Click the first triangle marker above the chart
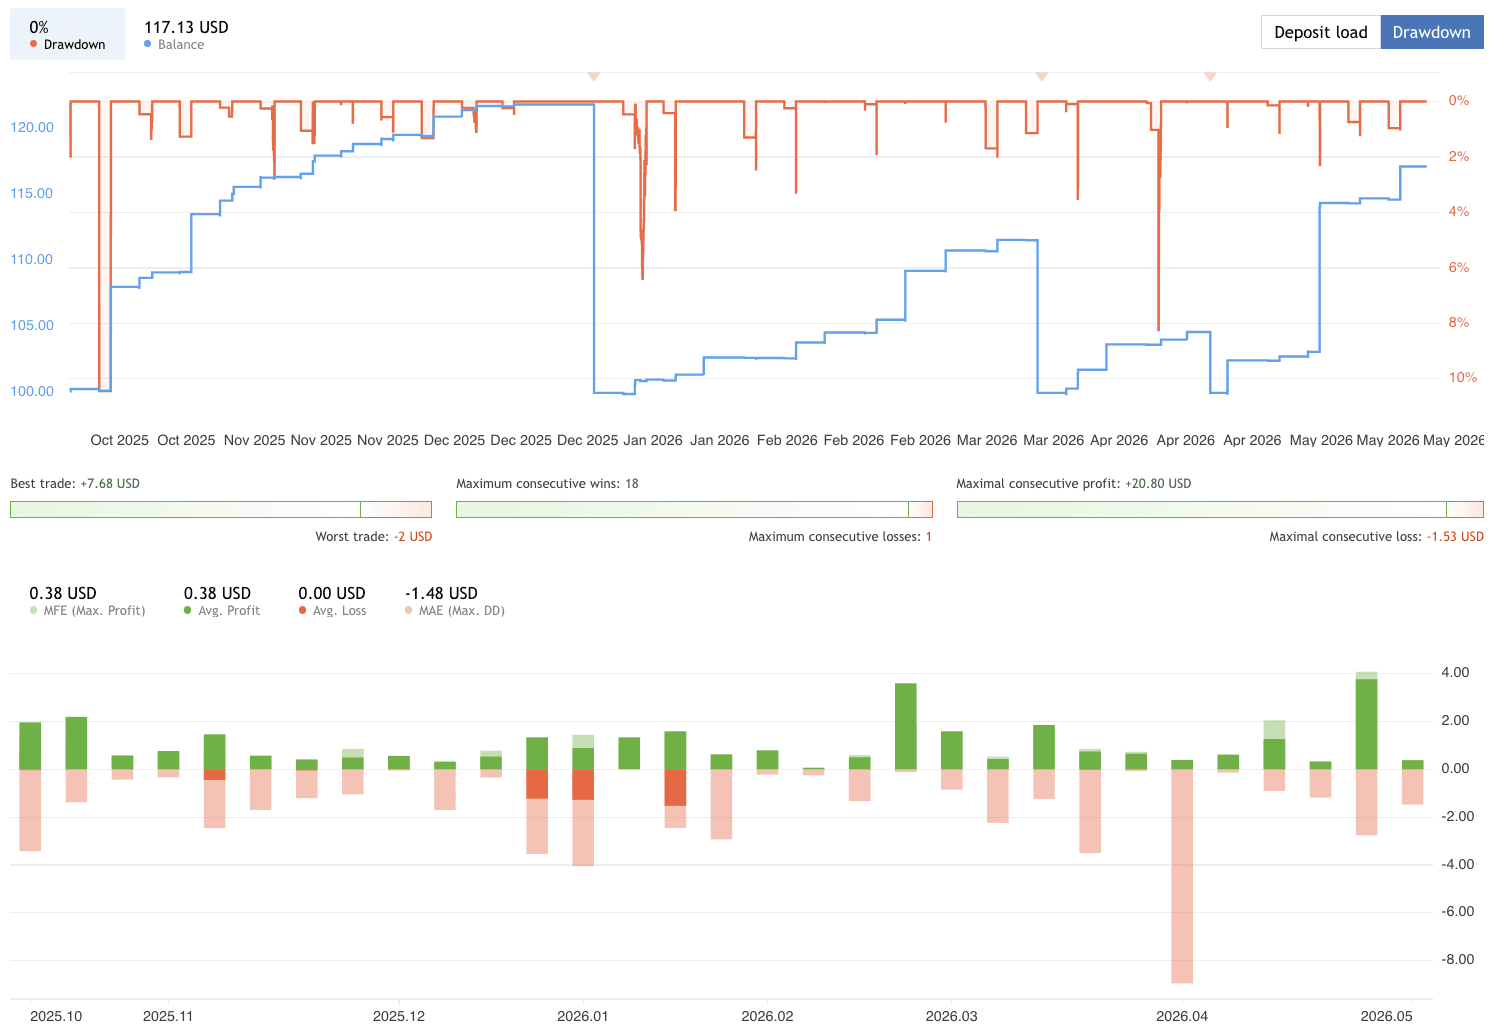This screenshot has width=1504, height=1028. click(x=593, y=76)
